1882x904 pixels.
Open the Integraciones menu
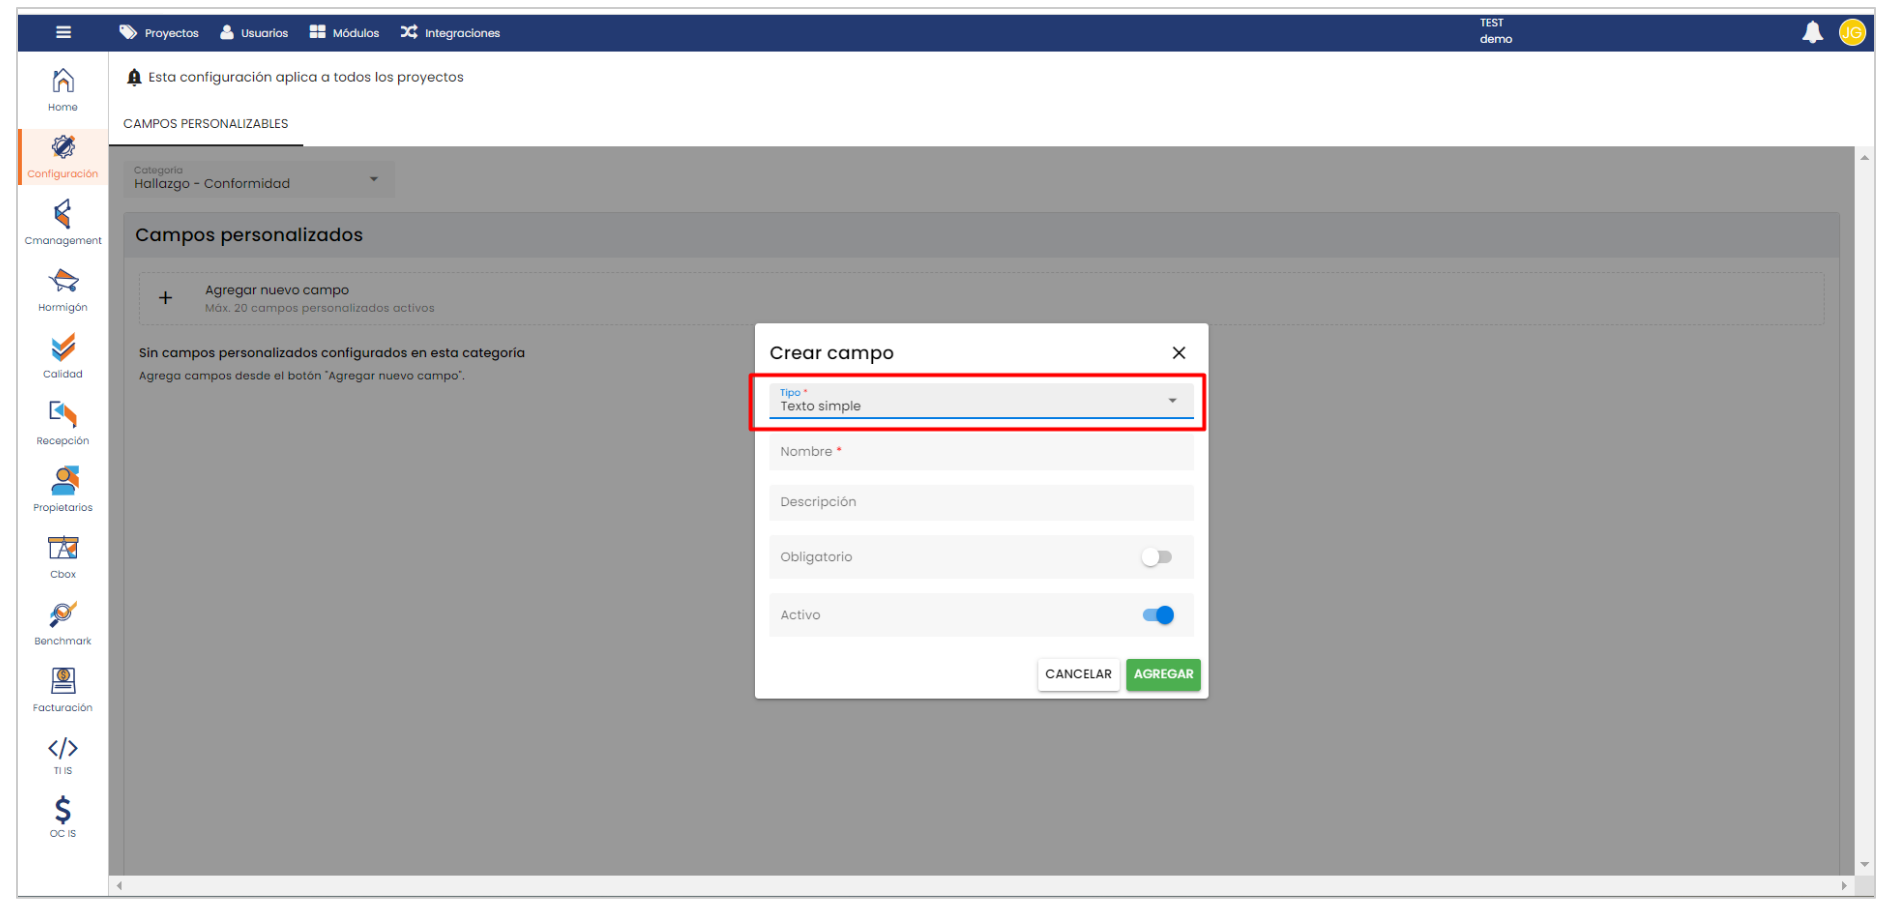(450, 33)
